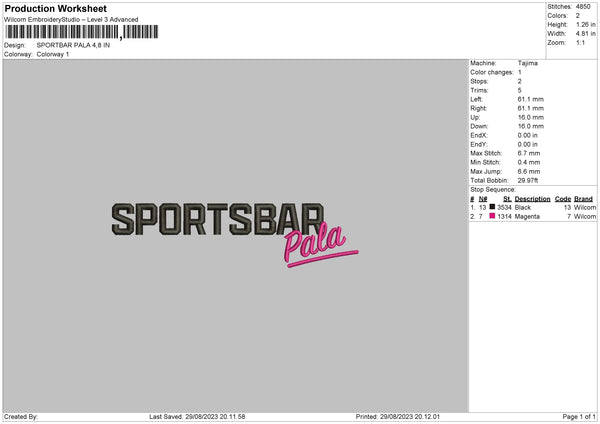This screenshot has width=600, height=424.
Task: Click the magenta thread color swatch
Action: tap(492, 216)
